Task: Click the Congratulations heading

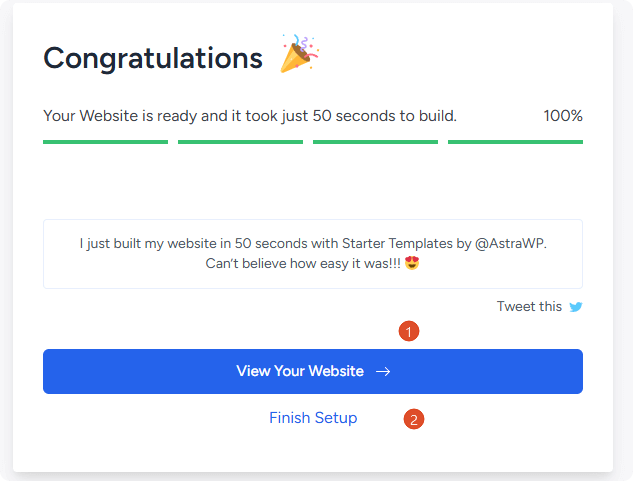Action: [153, 58]
